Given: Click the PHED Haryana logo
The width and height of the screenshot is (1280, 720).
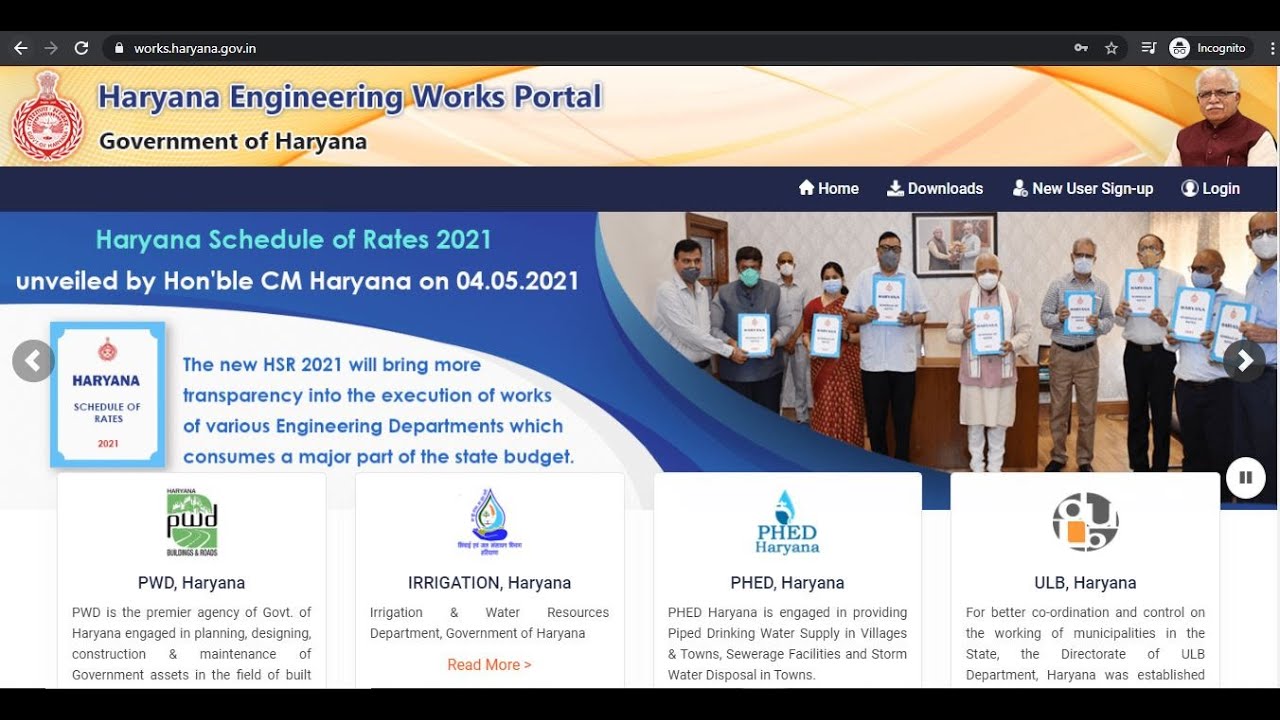Looking at the screenshot, I should pyautogui.click(x=787, y=522).
